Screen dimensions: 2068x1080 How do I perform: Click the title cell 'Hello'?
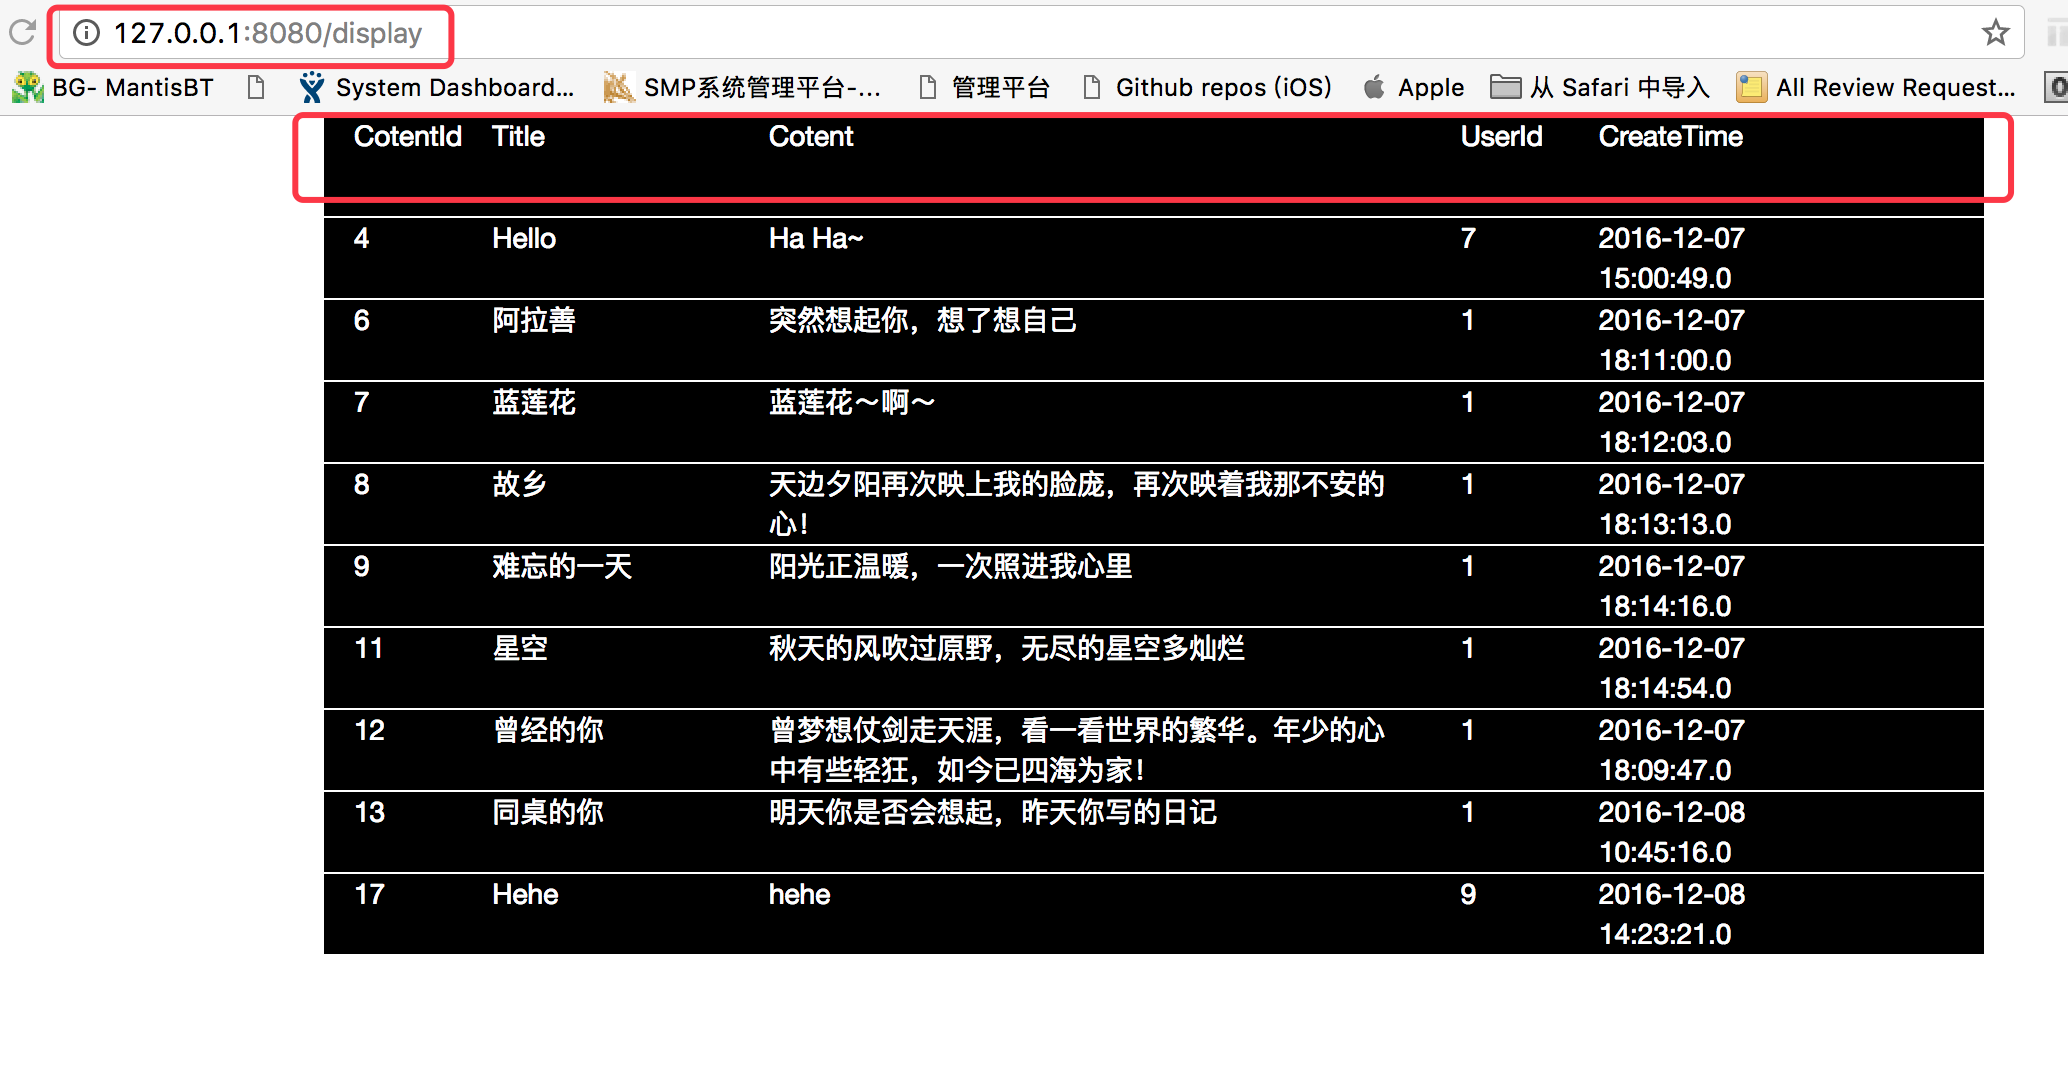523,238
